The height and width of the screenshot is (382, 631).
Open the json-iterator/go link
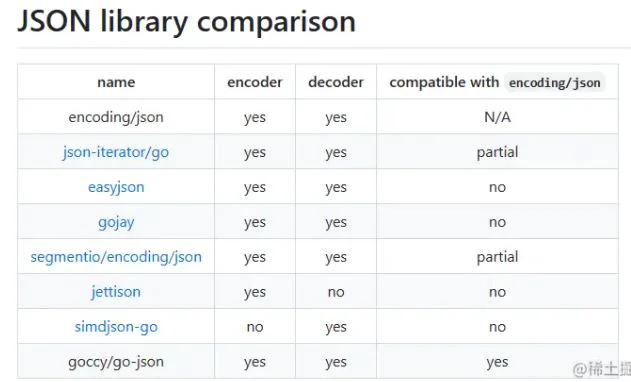point(116,152)
